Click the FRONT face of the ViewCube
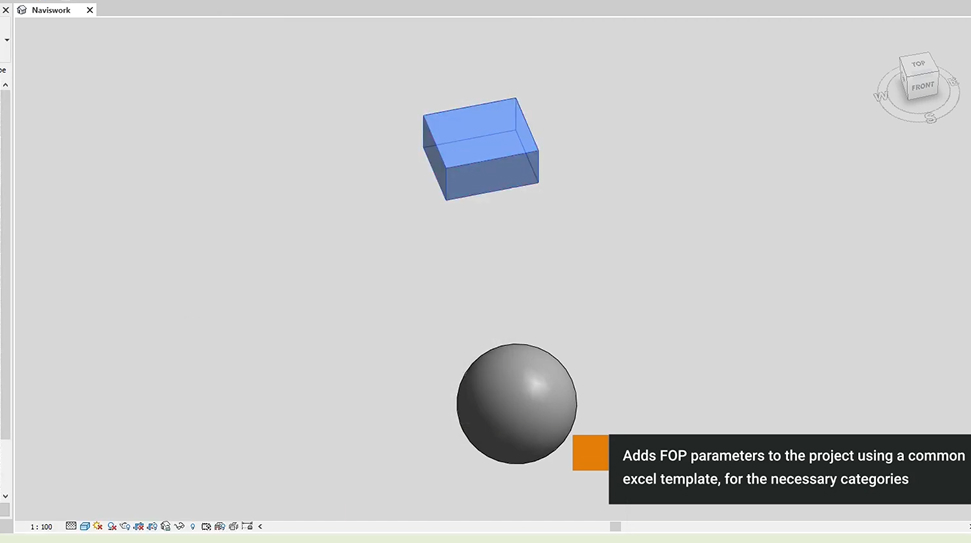The height and width of the screenshot is (543, 971). click(922, 87)
